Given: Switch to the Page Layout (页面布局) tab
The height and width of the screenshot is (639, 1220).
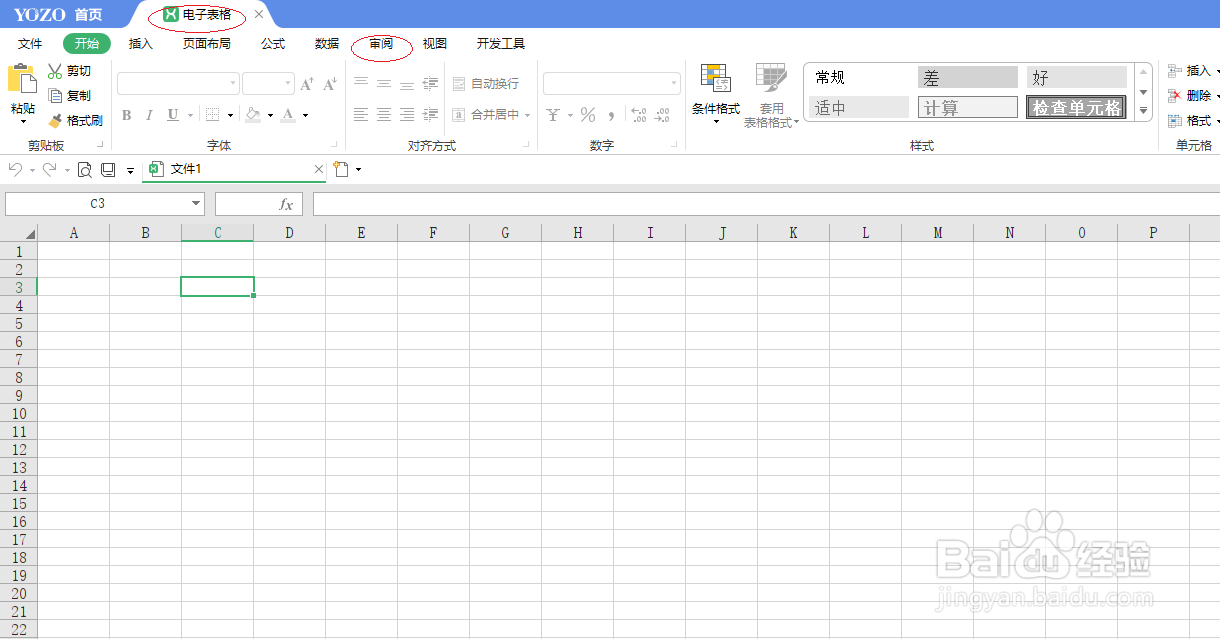Looking at the screenshot, I should [x=206, y=44].
